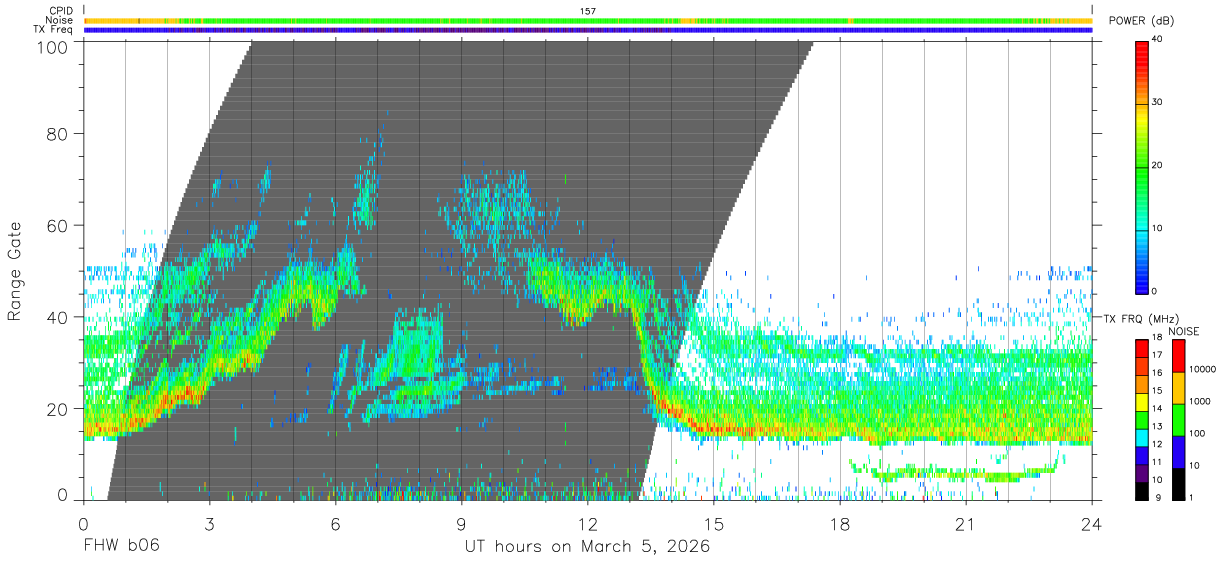The width and height of the screenshot is (1228, 567).
Task: Click the '40' range gate axis tick
Action: point(58,317)
